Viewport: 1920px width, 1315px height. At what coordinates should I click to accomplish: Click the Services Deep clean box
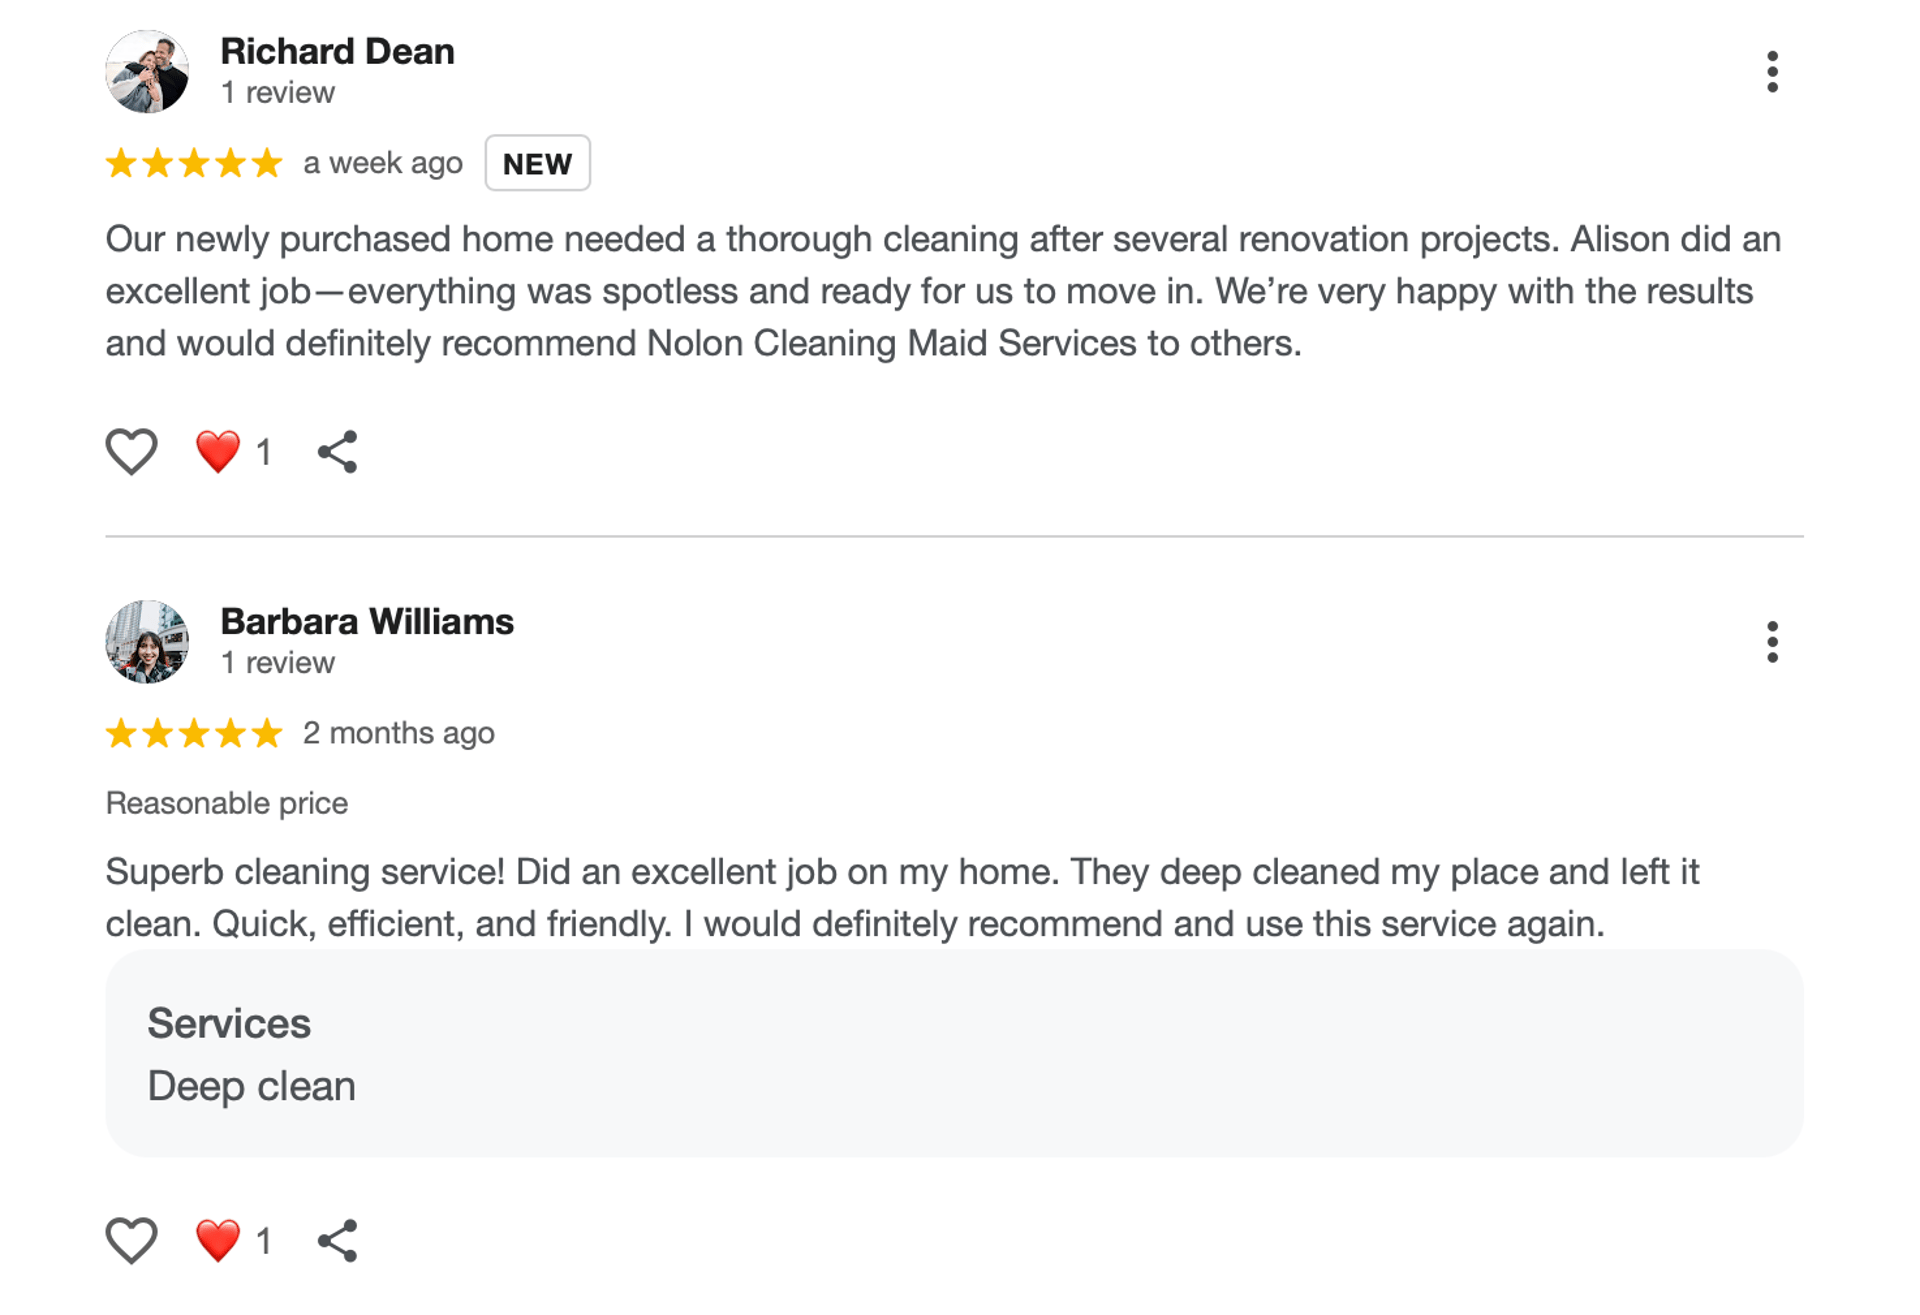(954, 1053)
